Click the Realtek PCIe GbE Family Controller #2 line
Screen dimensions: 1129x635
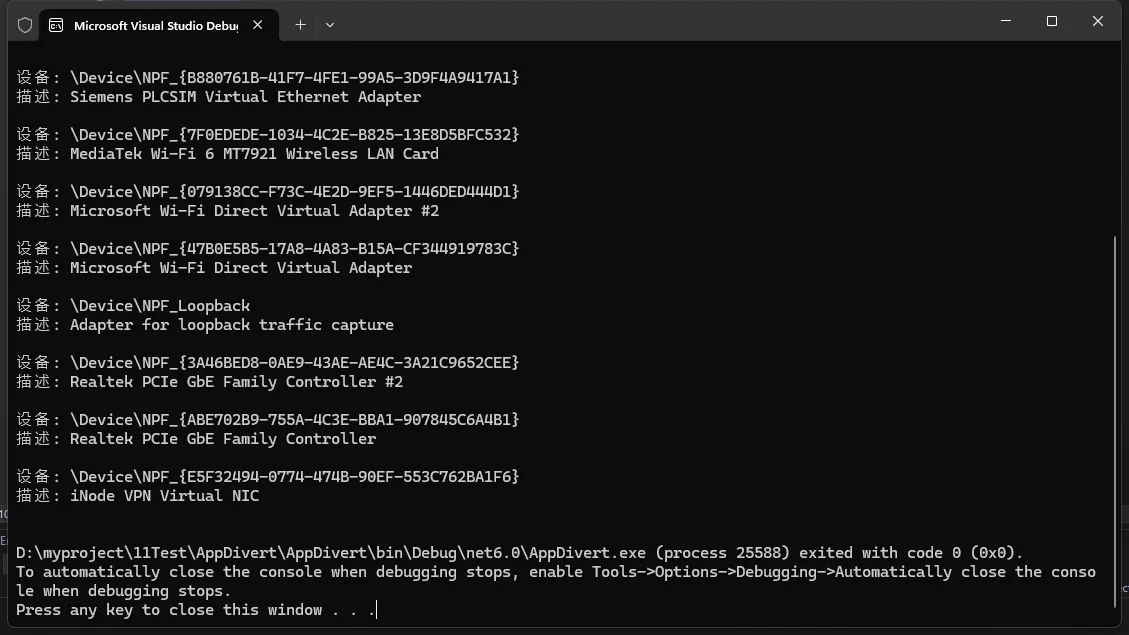pyautogui.click(x=236, y=382)
